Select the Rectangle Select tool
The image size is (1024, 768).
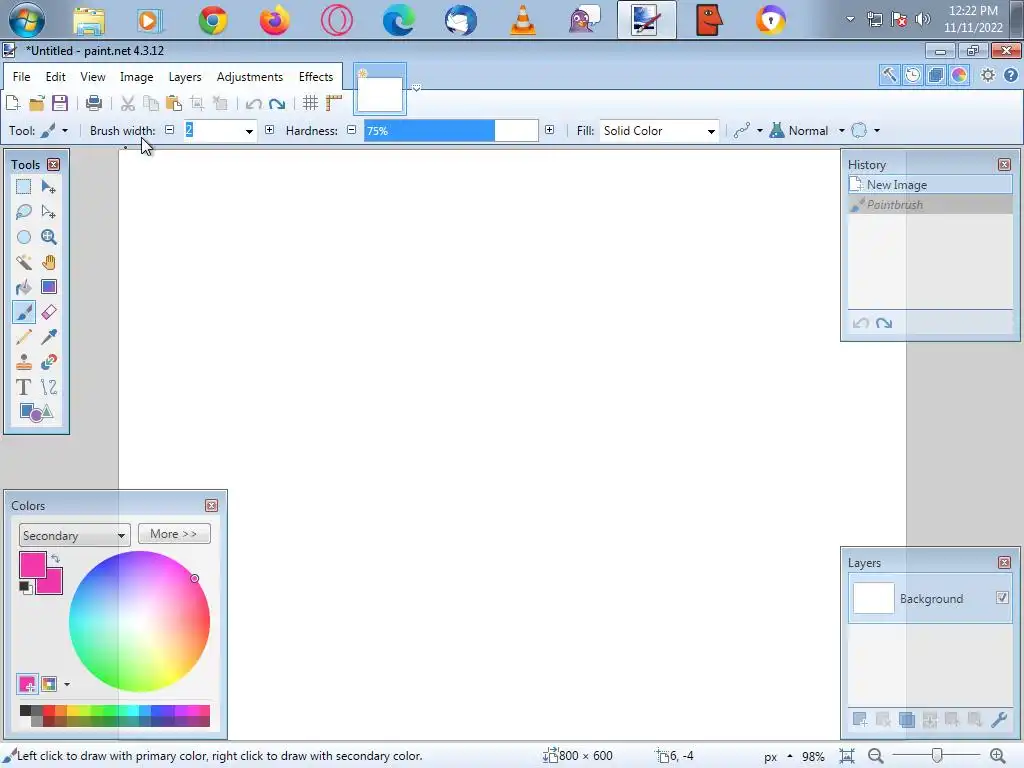(x=24, y=187)
